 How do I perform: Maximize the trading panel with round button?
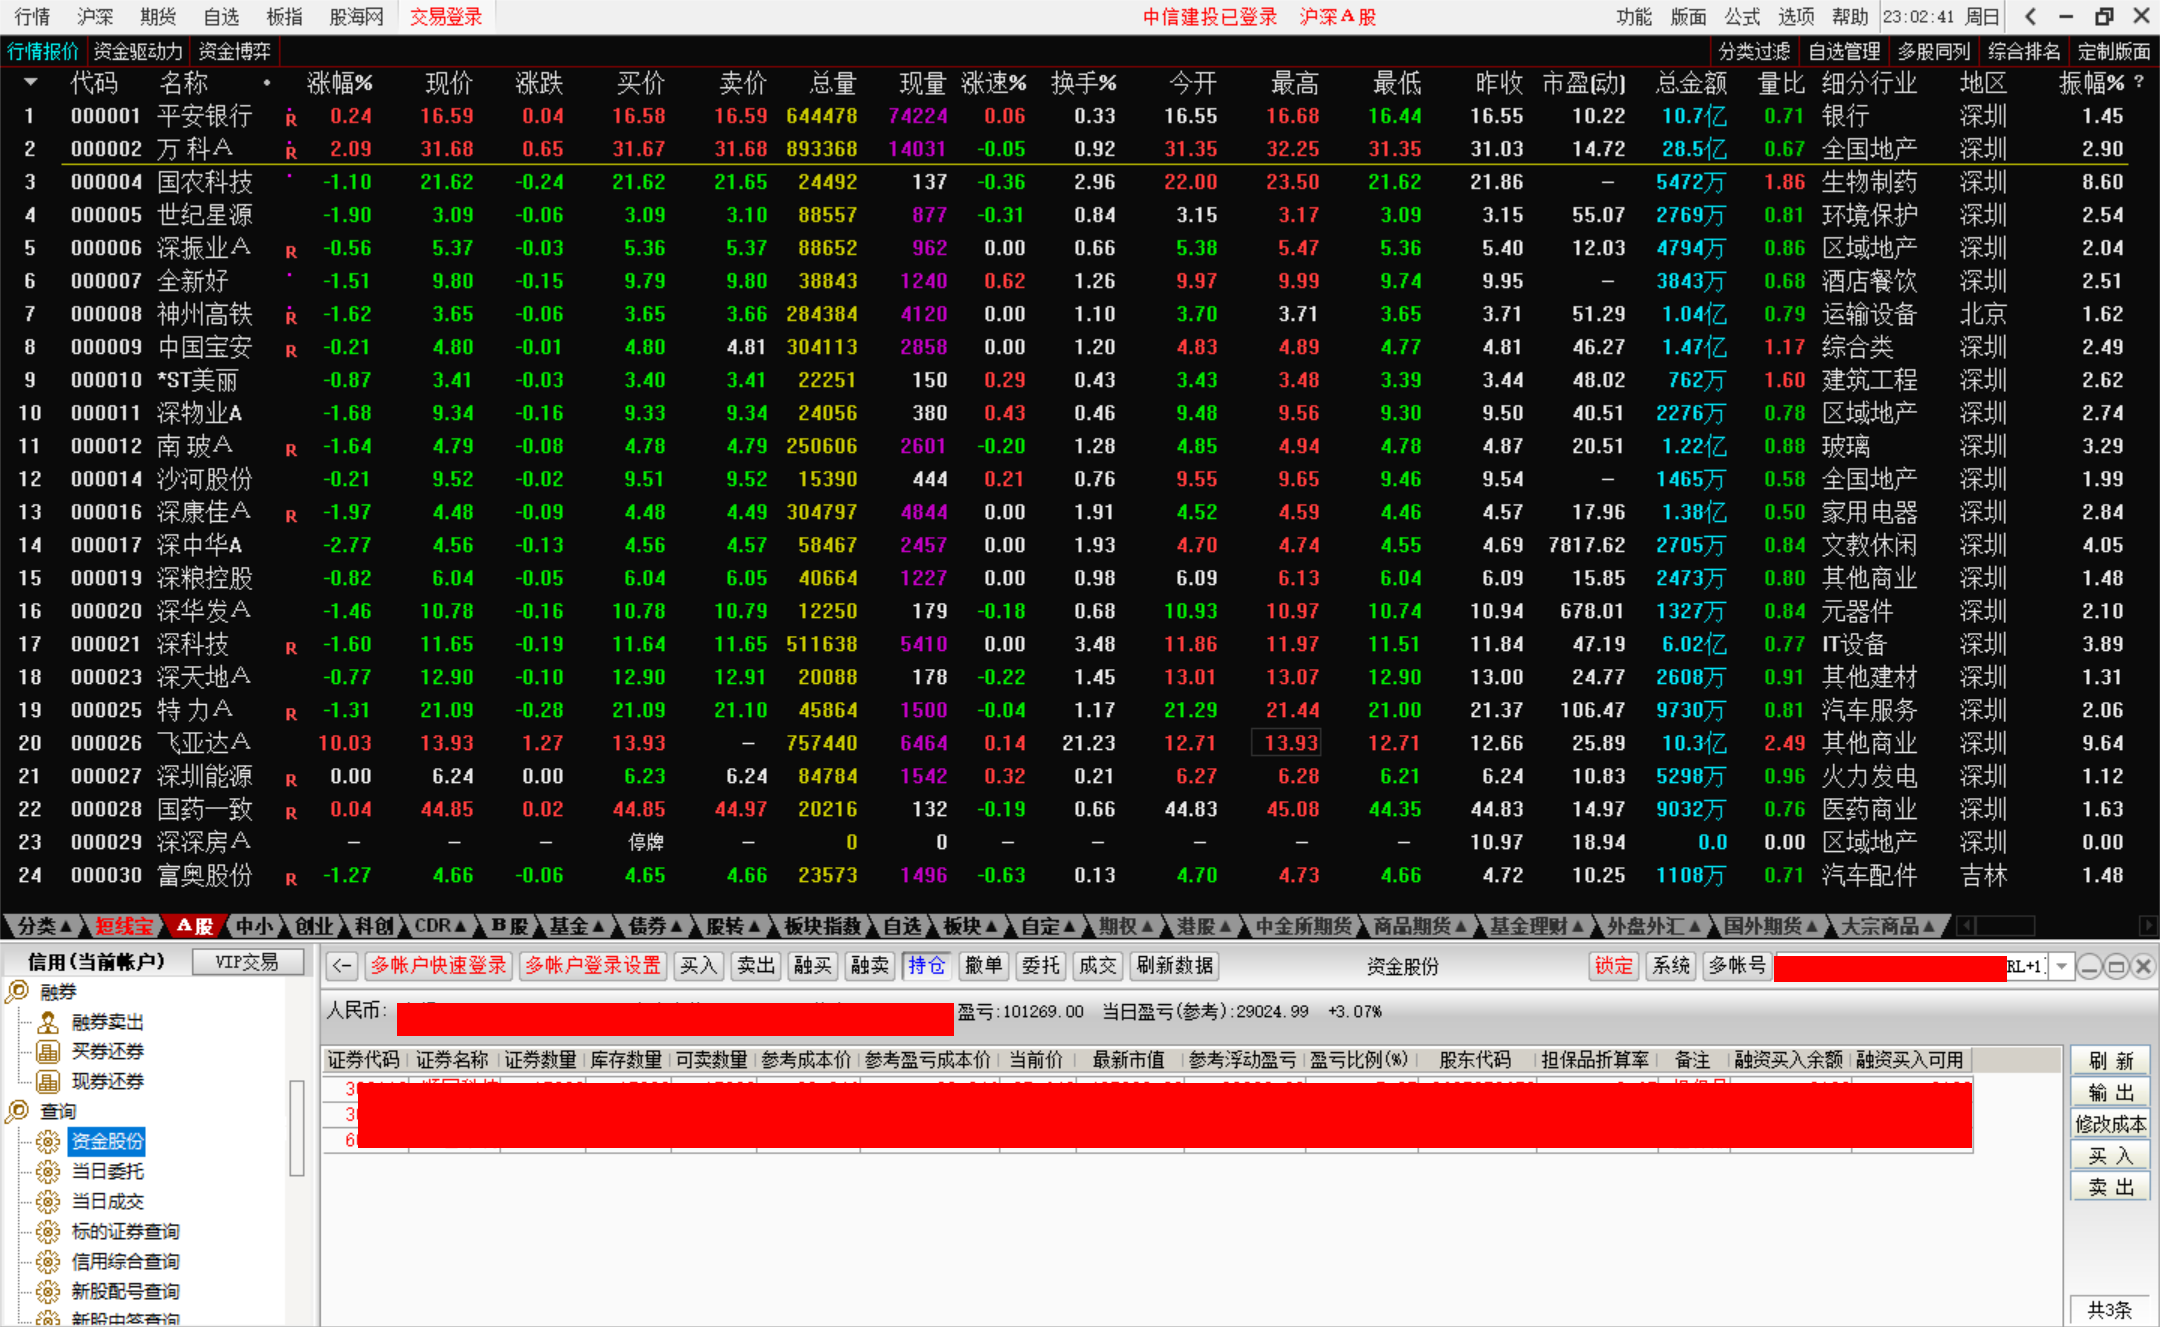pos(2116,967)
